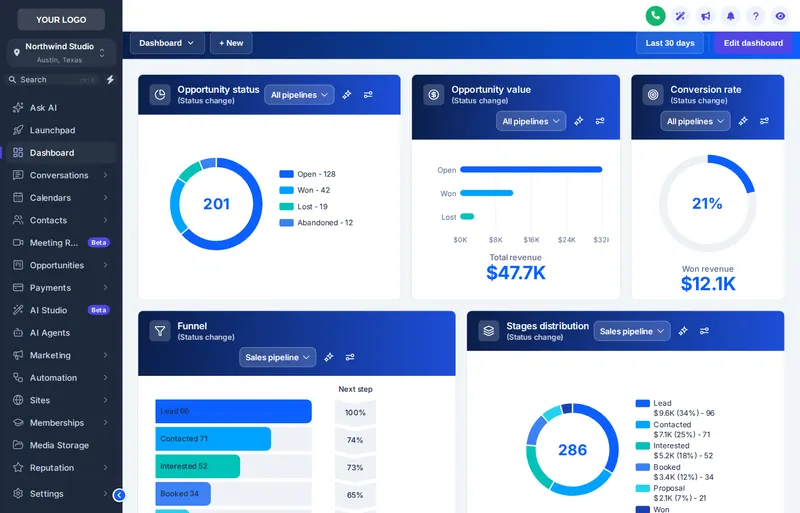The height and width of the screenshot is (513, 800).
Task: Collapse the sidebar with the blue arrow button
Action: 119,495
